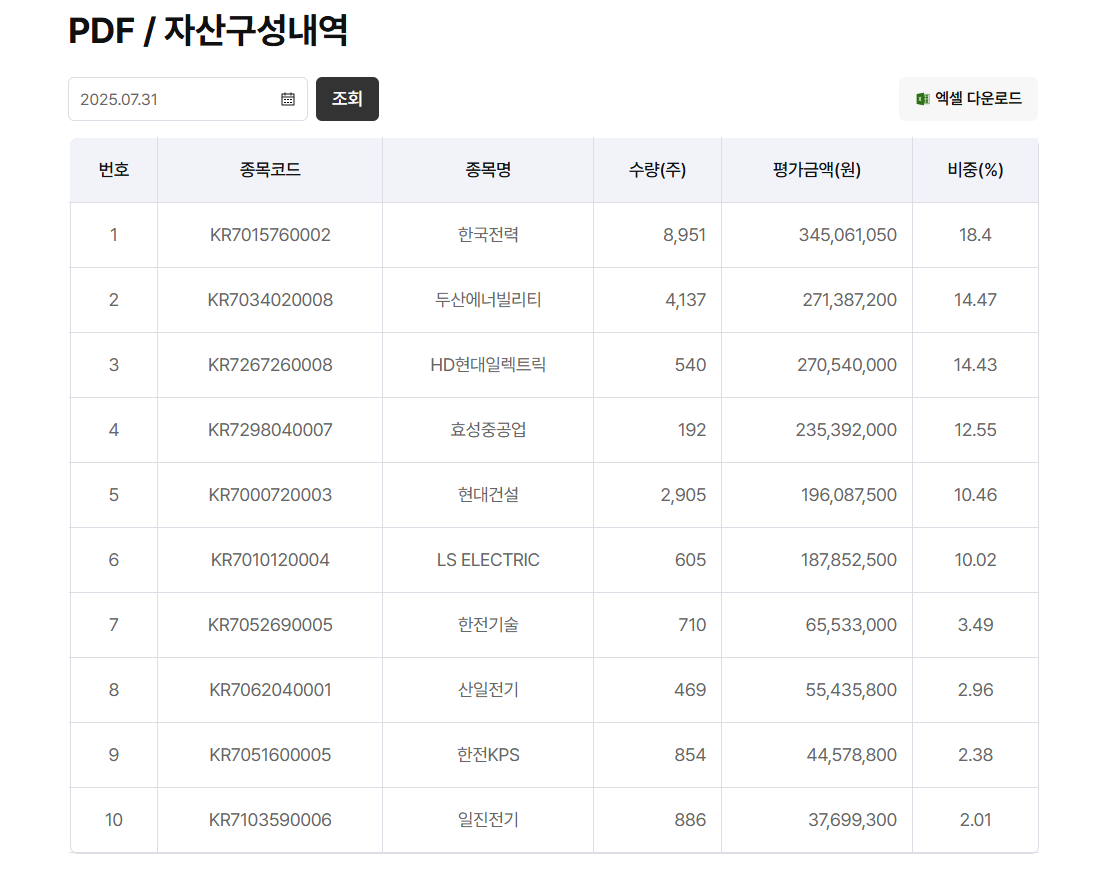Screen dimensions: 1115x869
Task: Select stock code KR7000720003
Action: 270,495
